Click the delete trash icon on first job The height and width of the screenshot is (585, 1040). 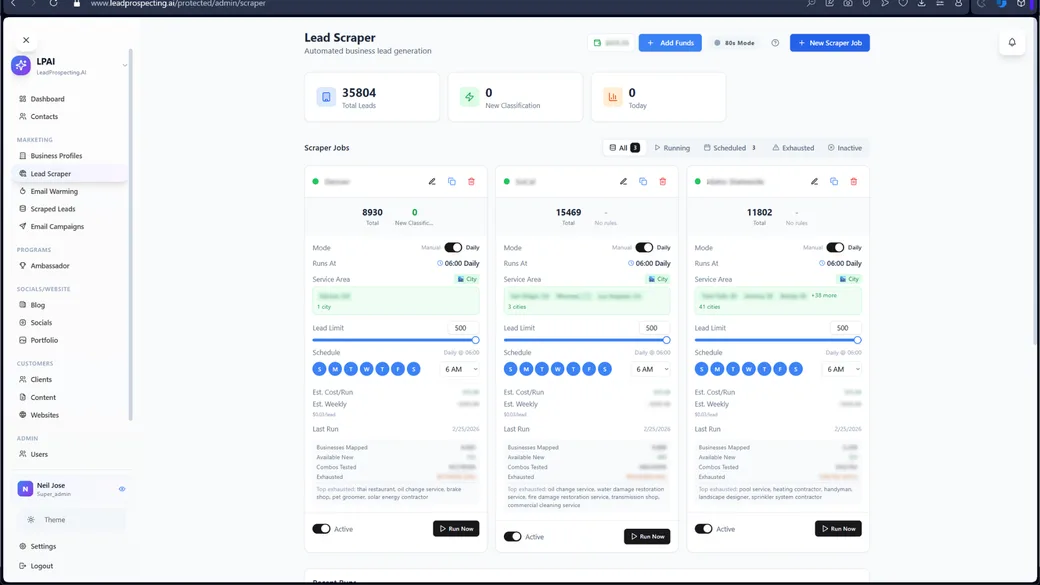(471, 182)
